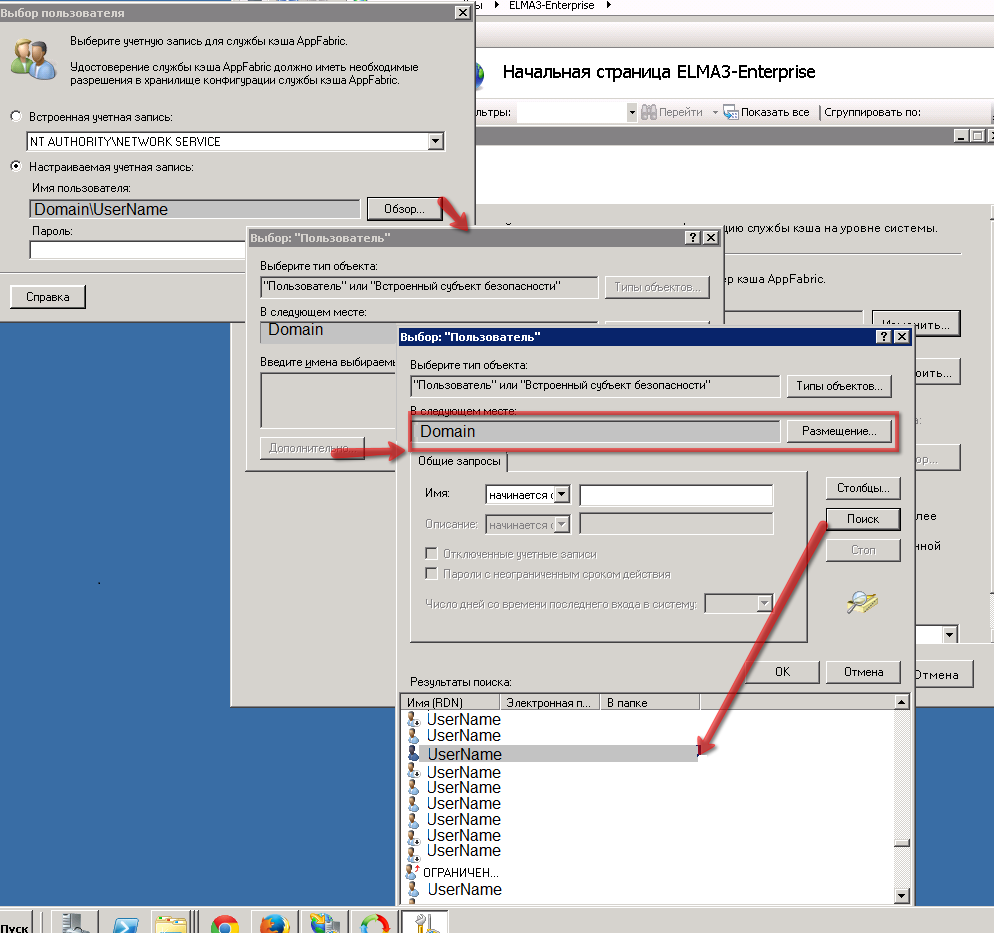Expand the NT AUTHORITY\NETWORK SERVICE dropdown

coord(435,142)
